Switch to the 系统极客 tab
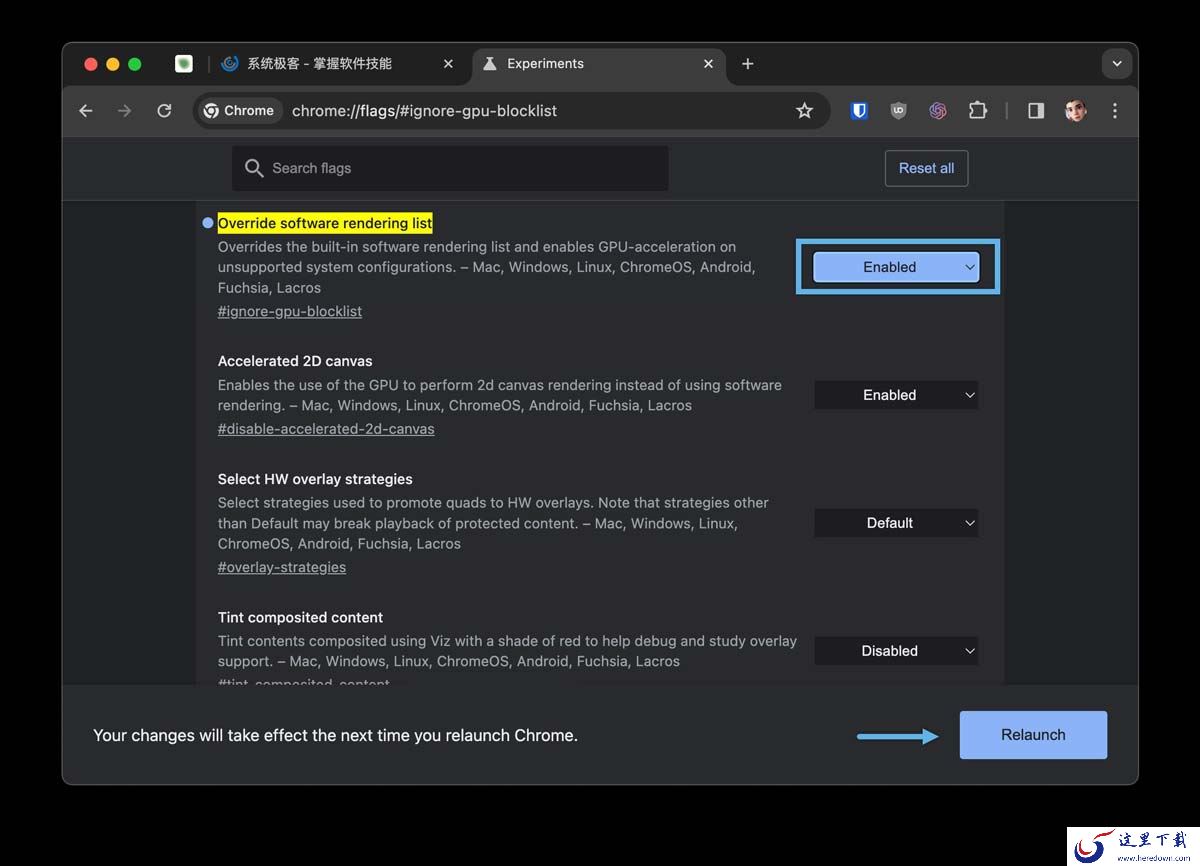 click(337, 64)
